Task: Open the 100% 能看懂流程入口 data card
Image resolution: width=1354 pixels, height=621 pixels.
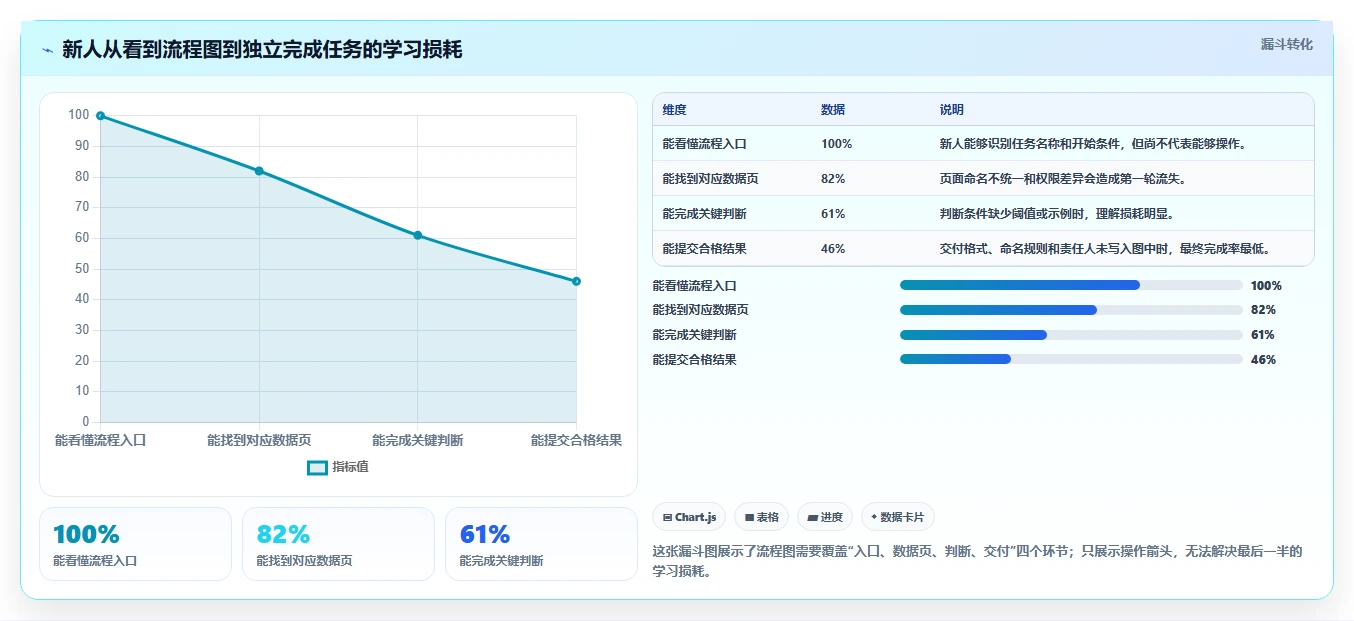Action: [x=135, y=544]
